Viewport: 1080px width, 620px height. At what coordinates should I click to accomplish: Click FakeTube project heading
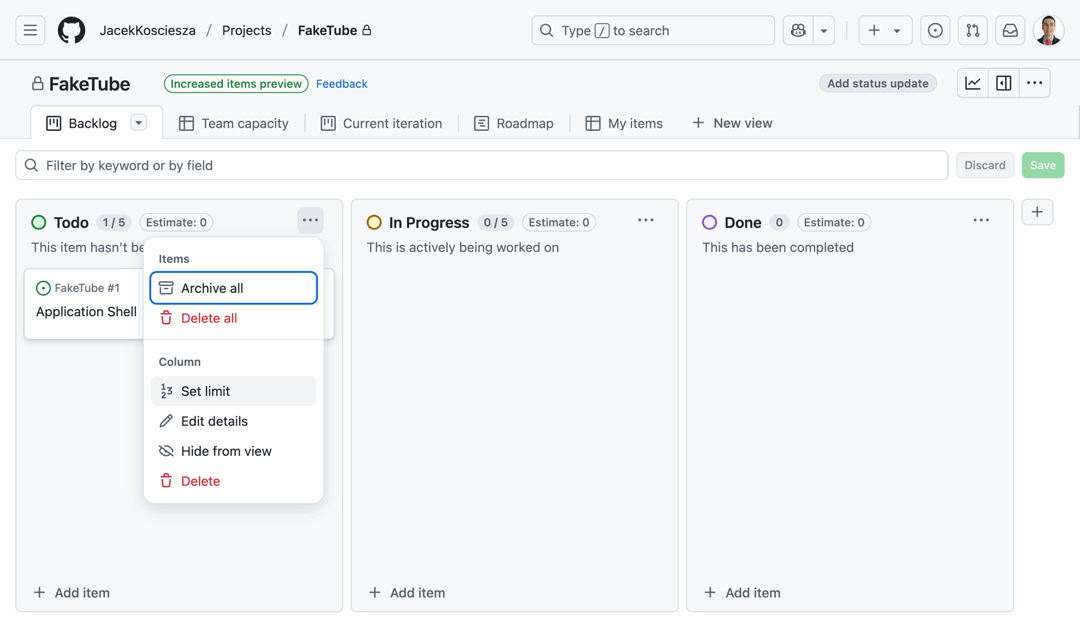pos(90,84)
